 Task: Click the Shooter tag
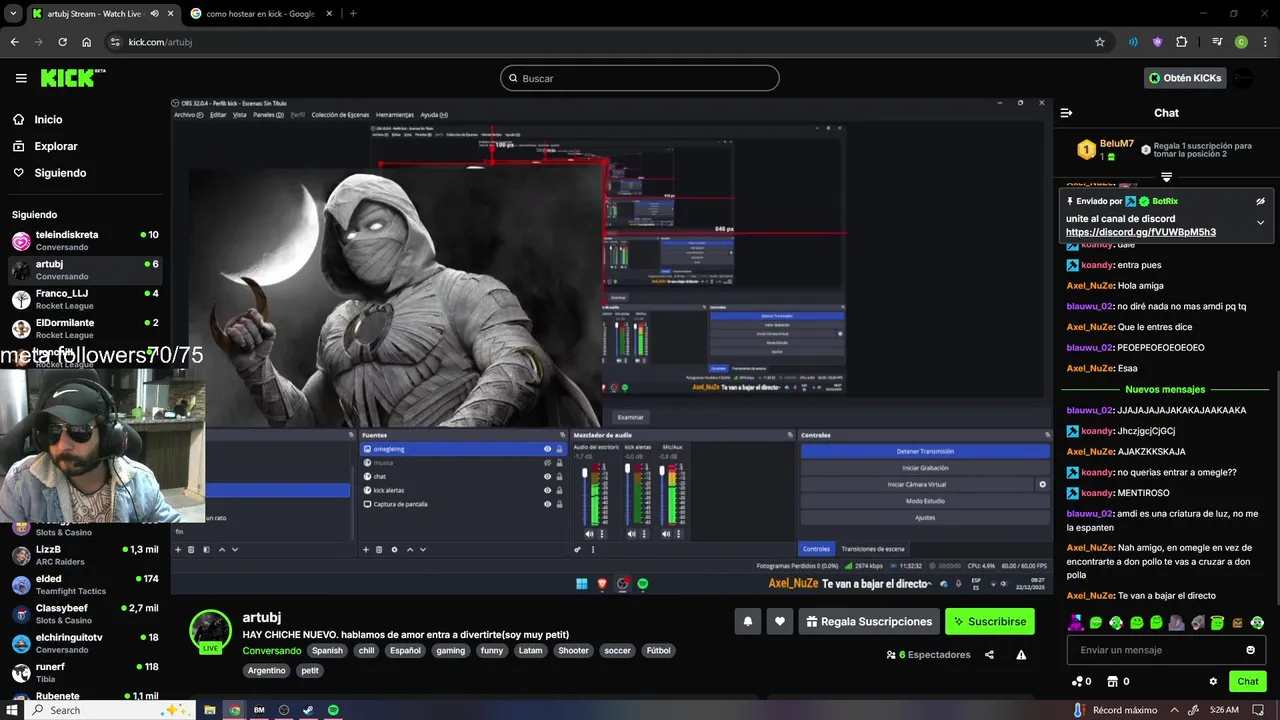[573, 650]
